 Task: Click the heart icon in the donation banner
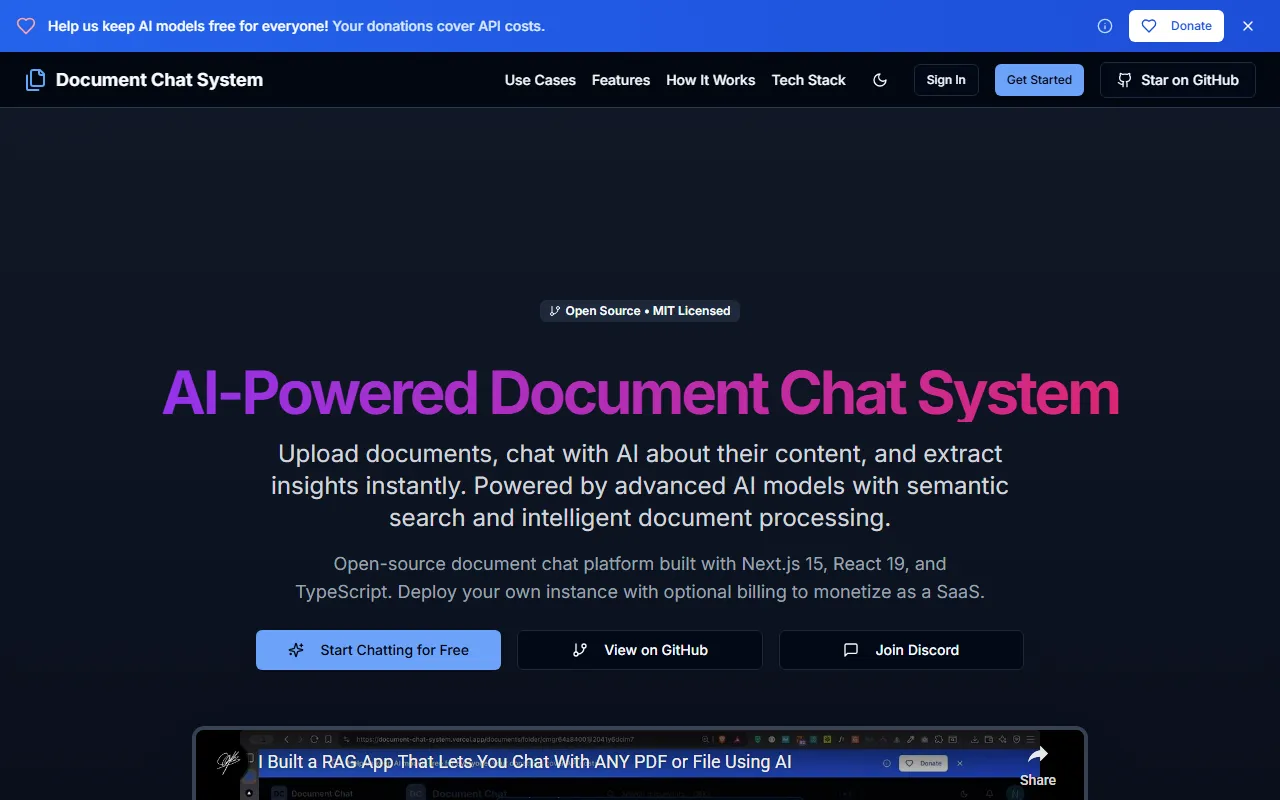click(x=26, y=26)
